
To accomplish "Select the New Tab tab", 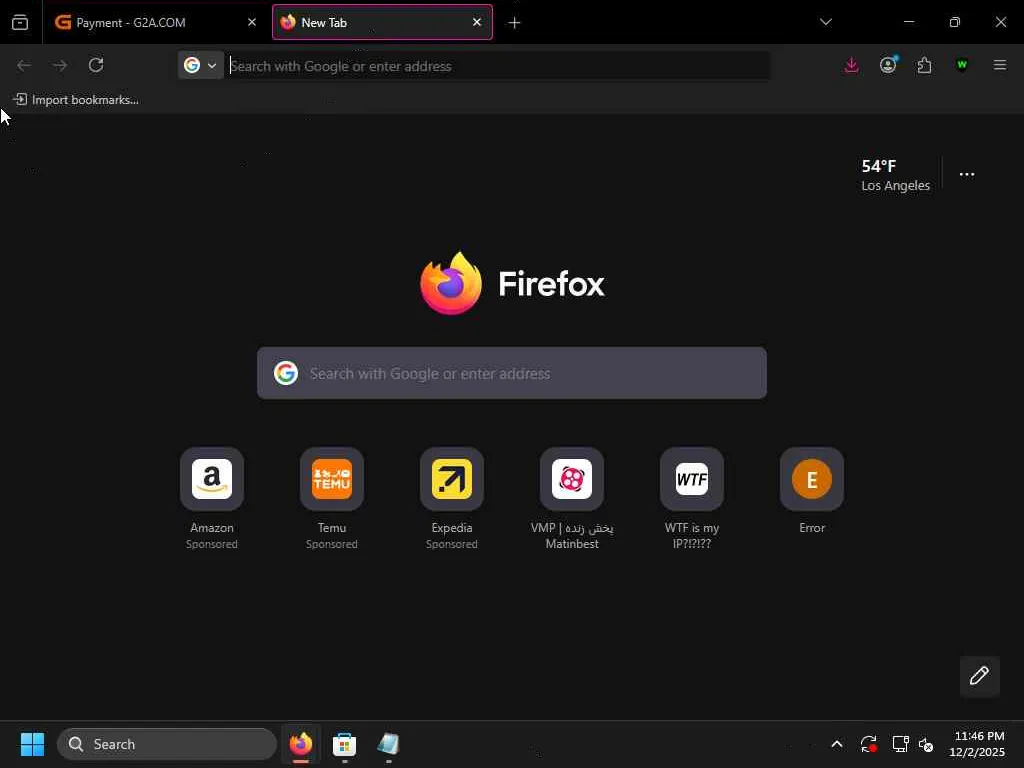I will [x=382, y=22].
